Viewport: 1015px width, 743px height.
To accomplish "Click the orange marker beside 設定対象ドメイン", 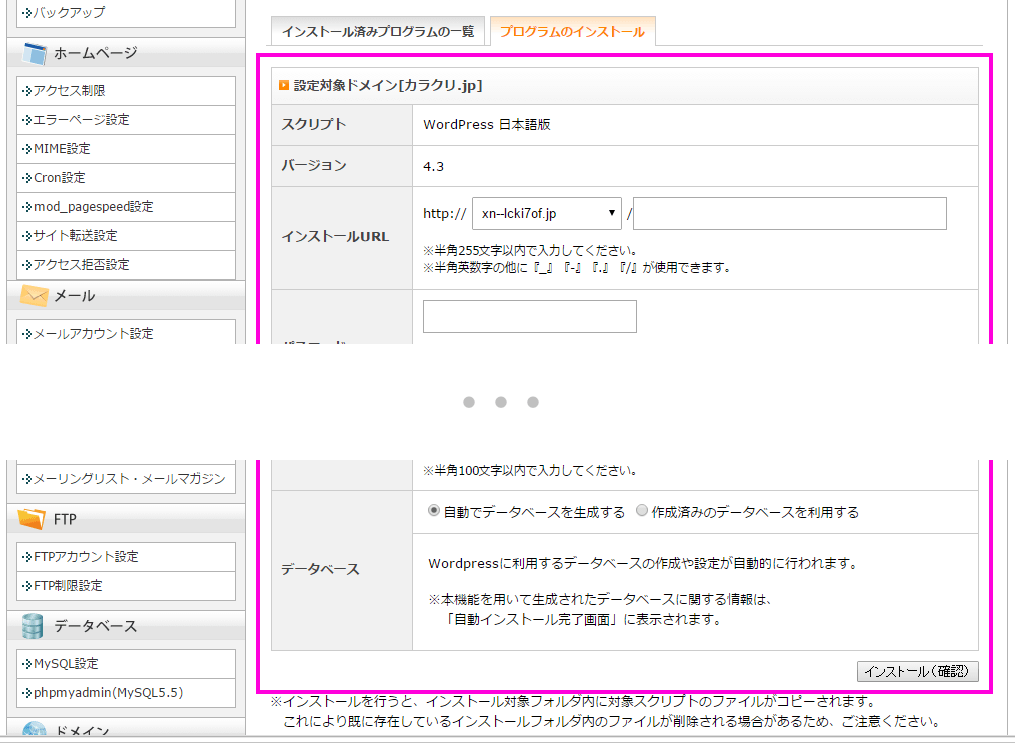I will (284, 85).
